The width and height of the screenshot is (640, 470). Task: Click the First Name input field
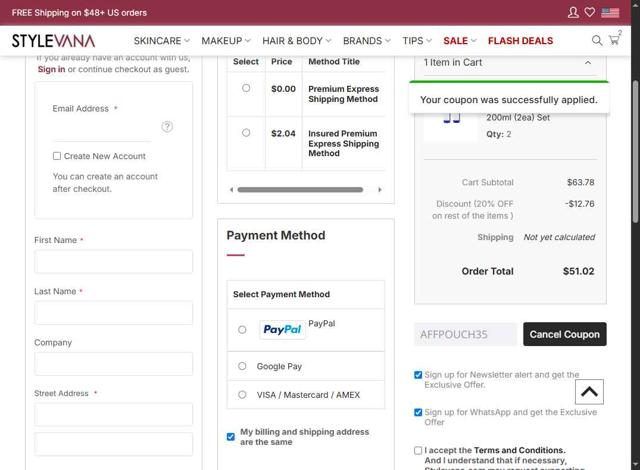pos(113,261)
